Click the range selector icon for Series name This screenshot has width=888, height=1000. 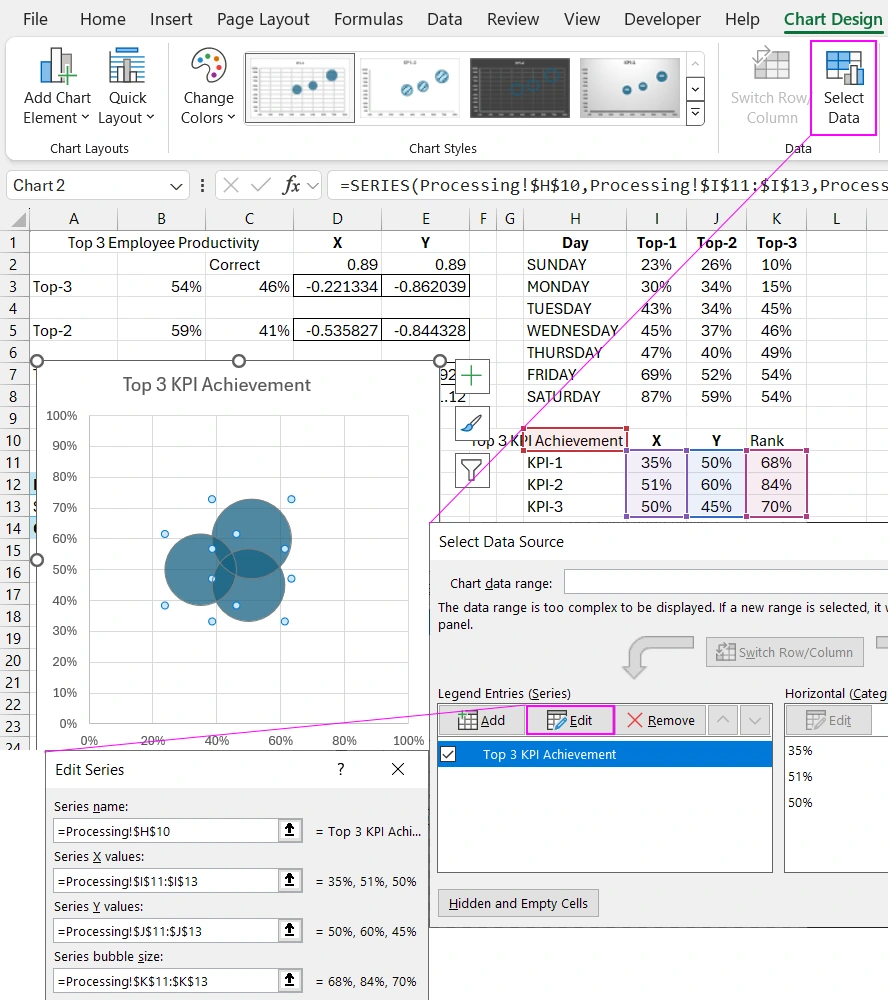click(x=290, y=830)
